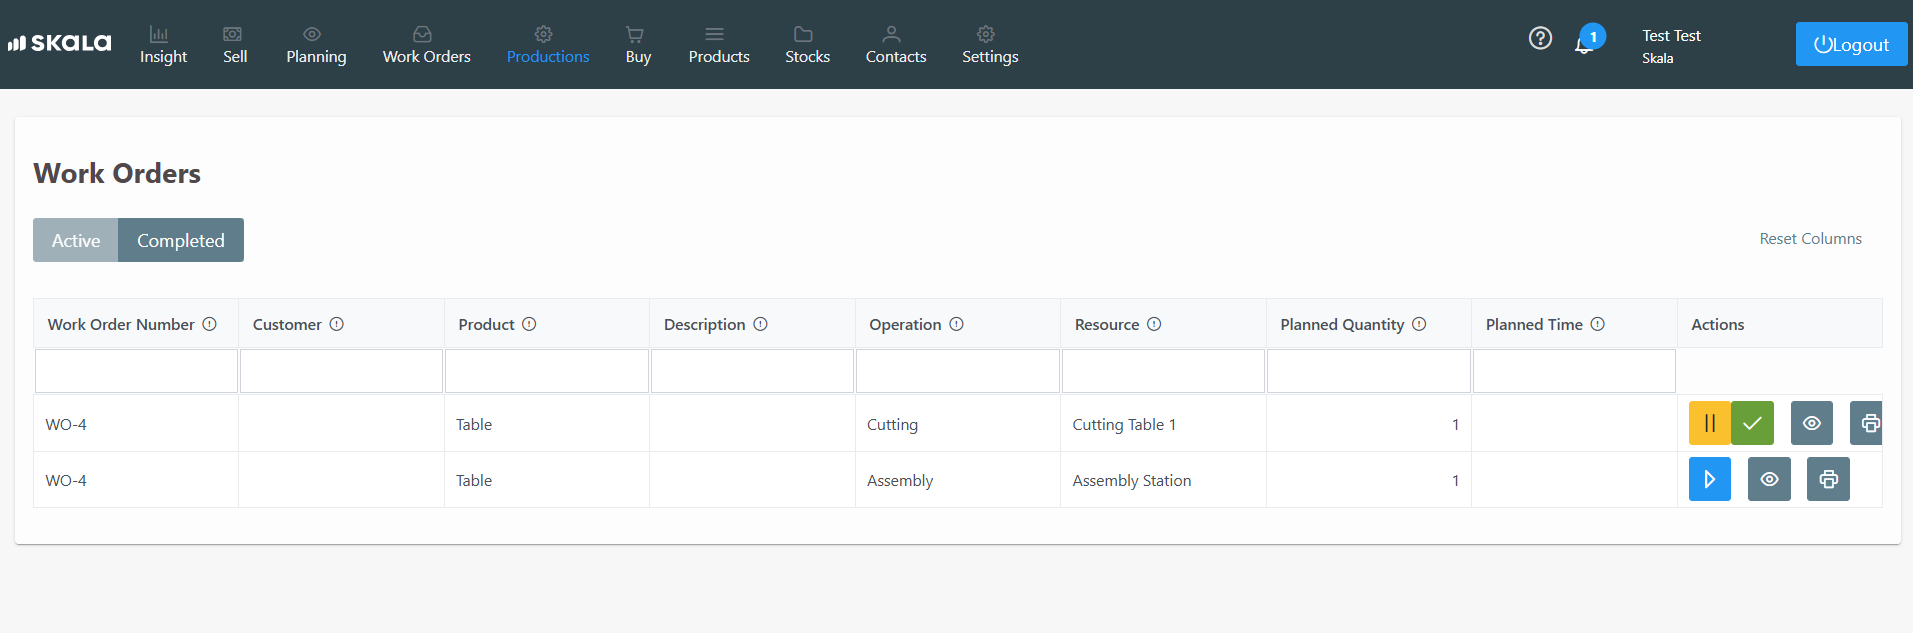Select the Active work orders tab
1913x633 pixels.
tap(76, 240)
